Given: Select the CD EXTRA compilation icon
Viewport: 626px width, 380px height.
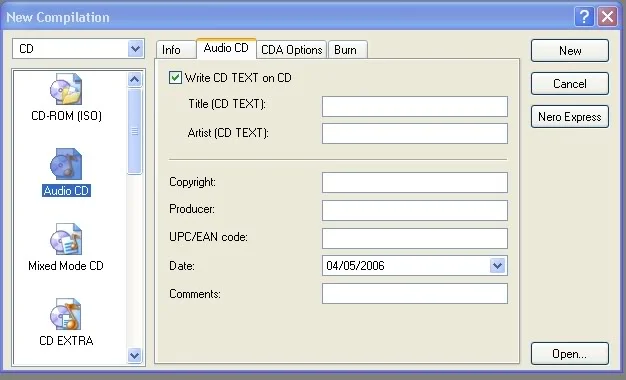Looking at the screenshot, I should 66,314.
